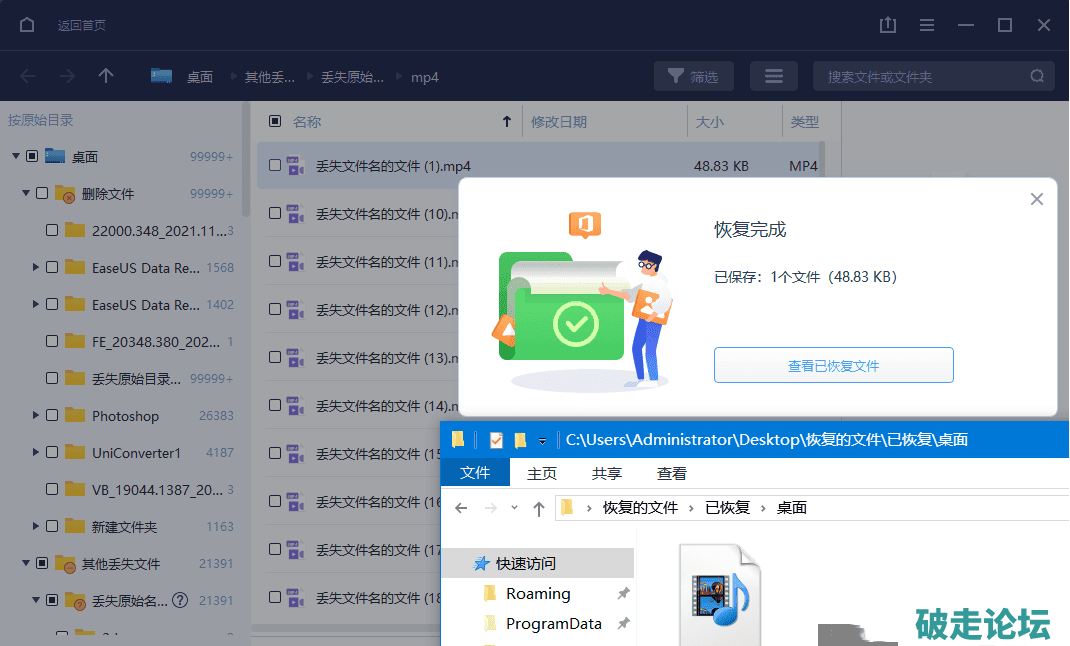Click the search magnifier icon
This screenshot has height=646, width=1070.
[1038, 76]
